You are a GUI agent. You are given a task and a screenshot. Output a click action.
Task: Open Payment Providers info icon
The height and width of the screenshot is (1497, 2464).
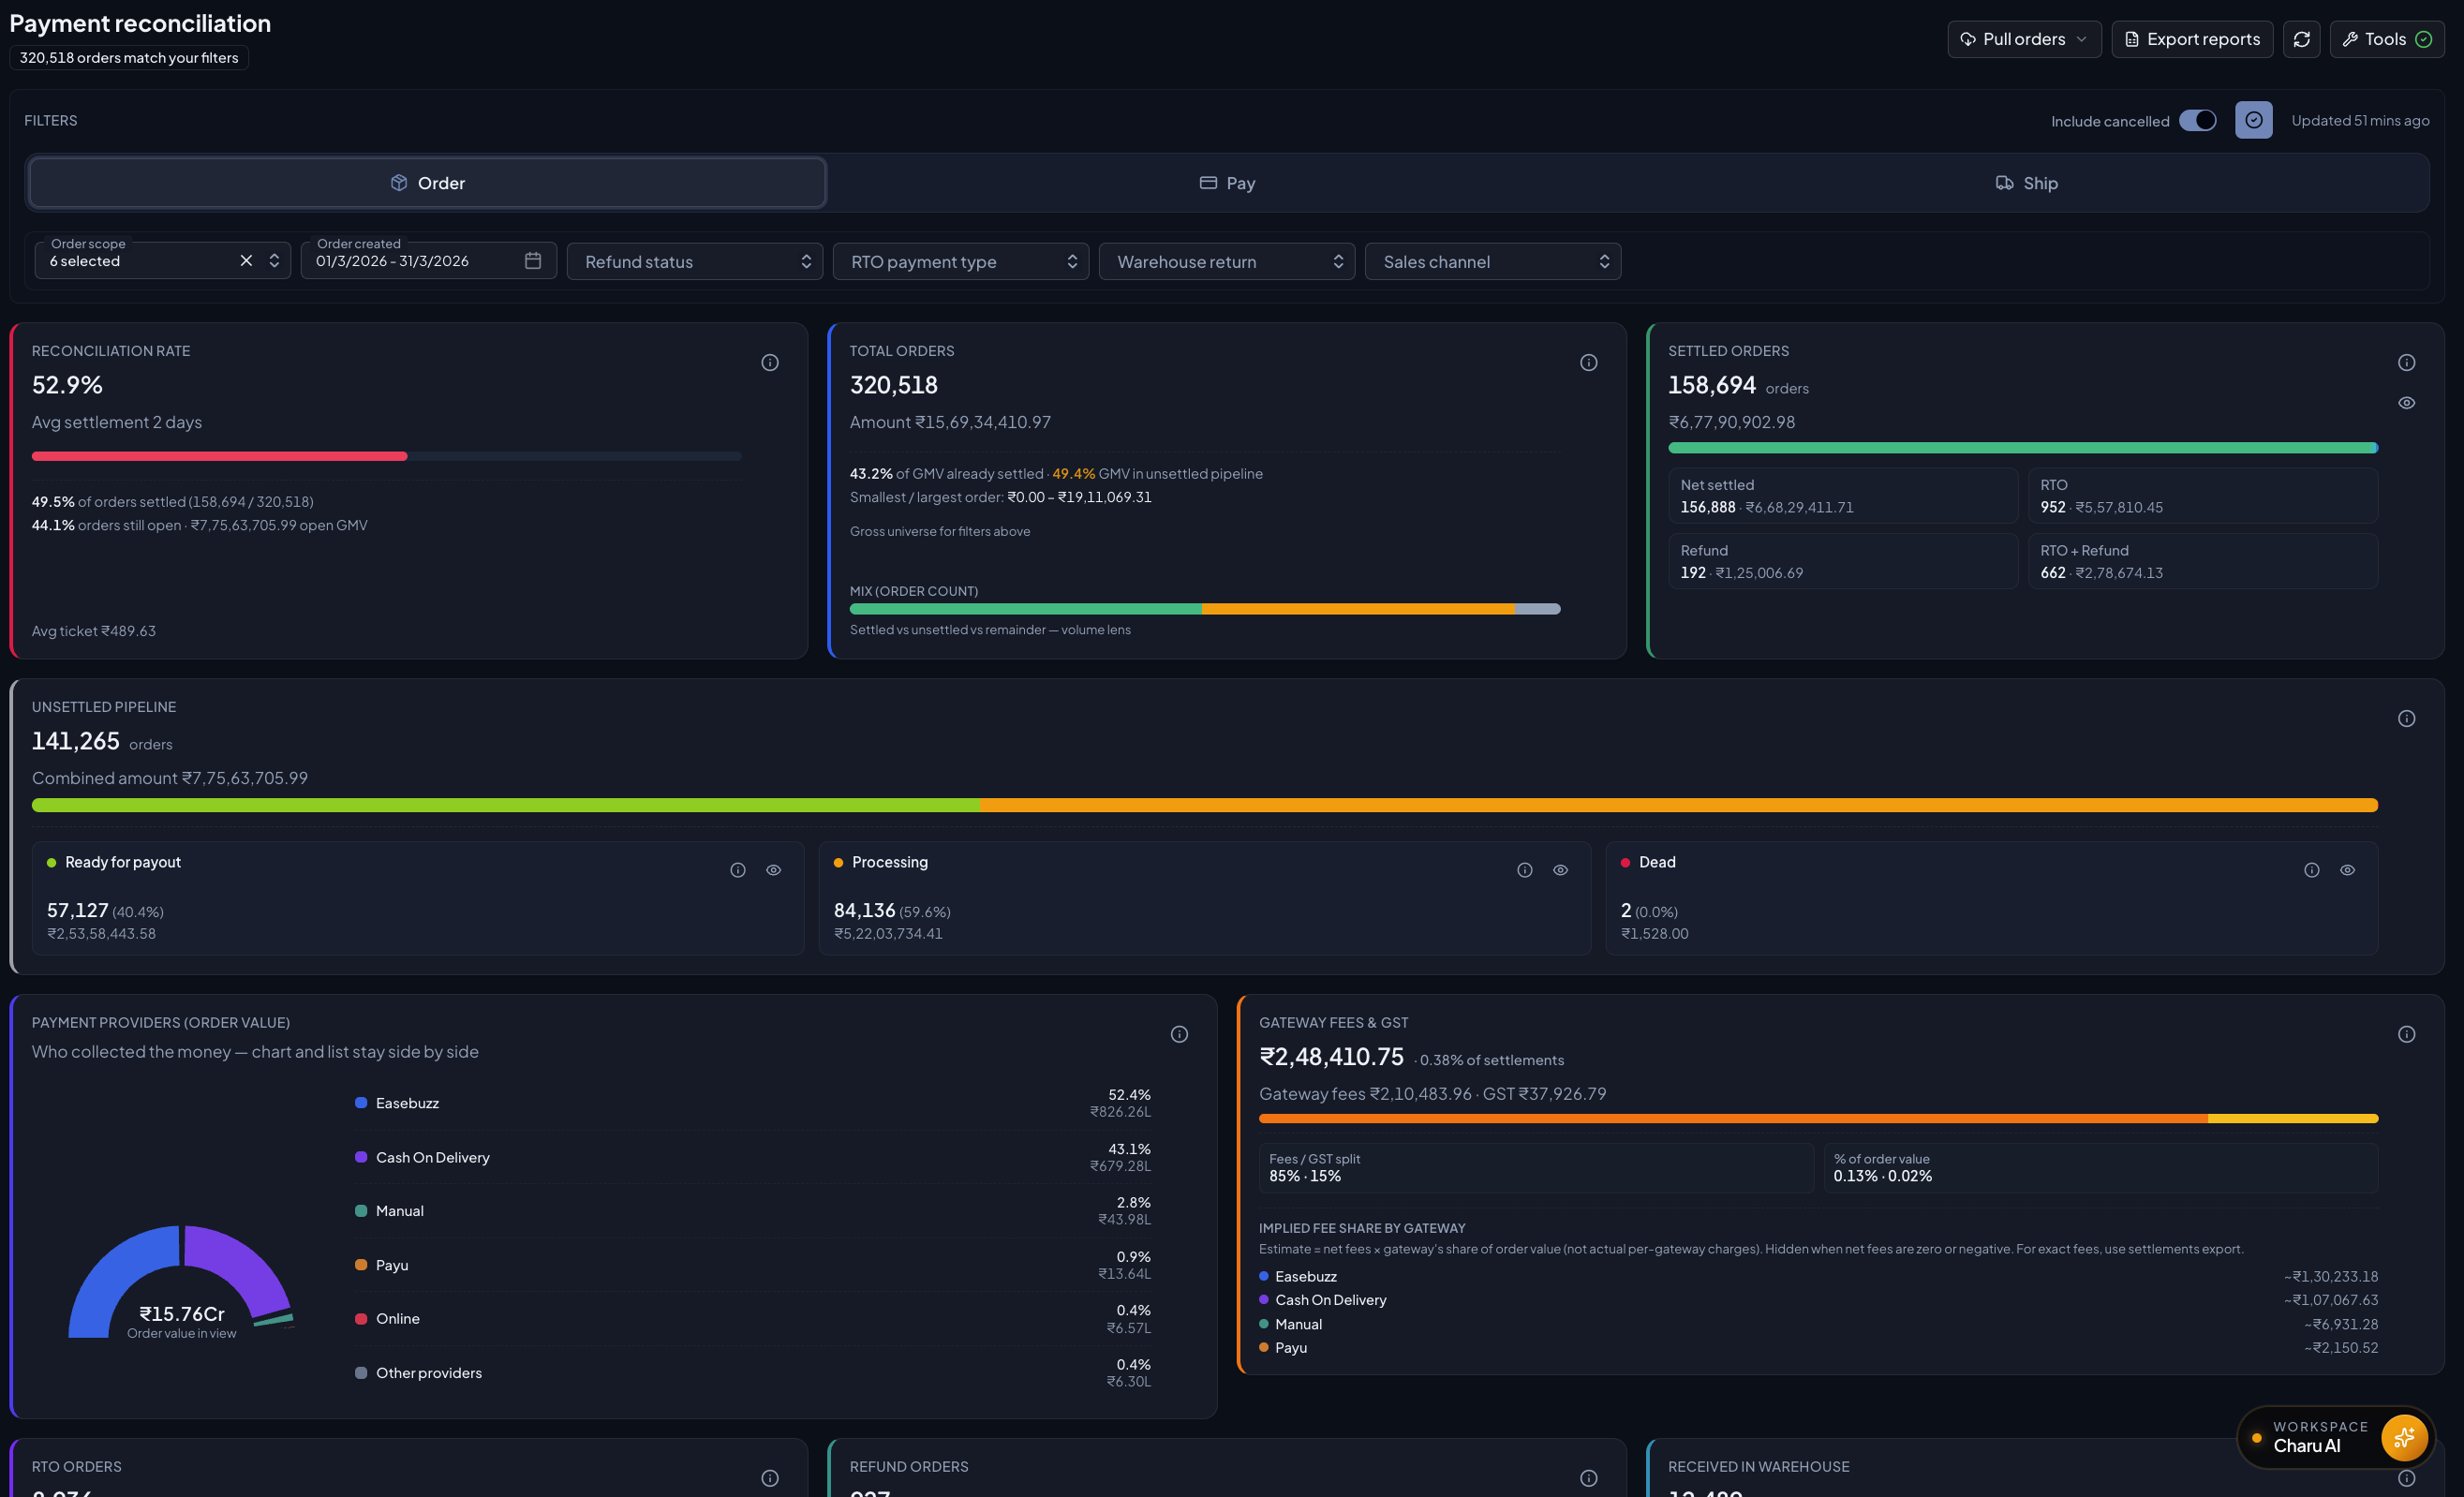(x=1179, y=1034)
